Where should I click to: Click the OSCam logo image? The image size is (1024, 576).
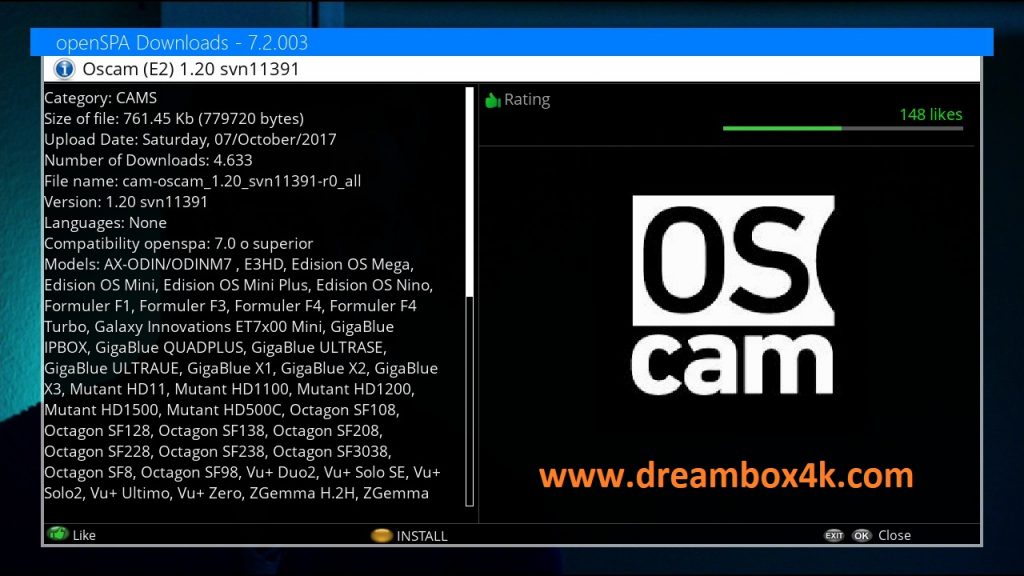pos(733,295)
